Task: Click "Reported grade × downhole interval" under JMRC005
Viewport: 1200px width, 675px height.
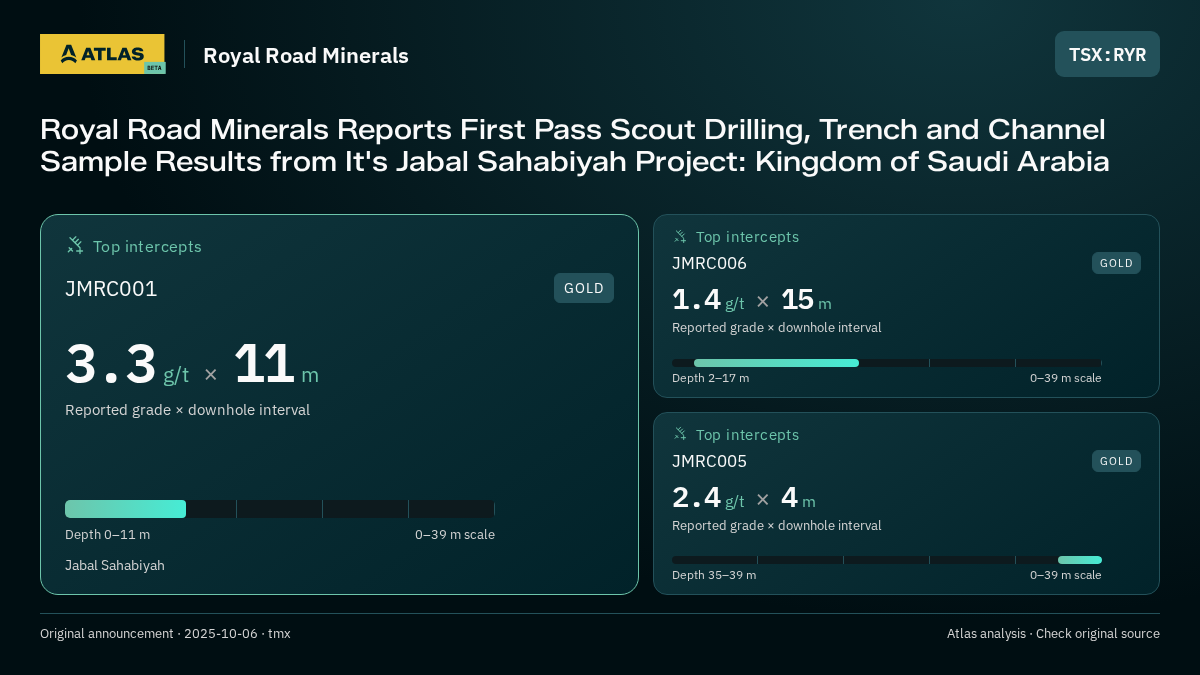Action: (x=777, y=525)
